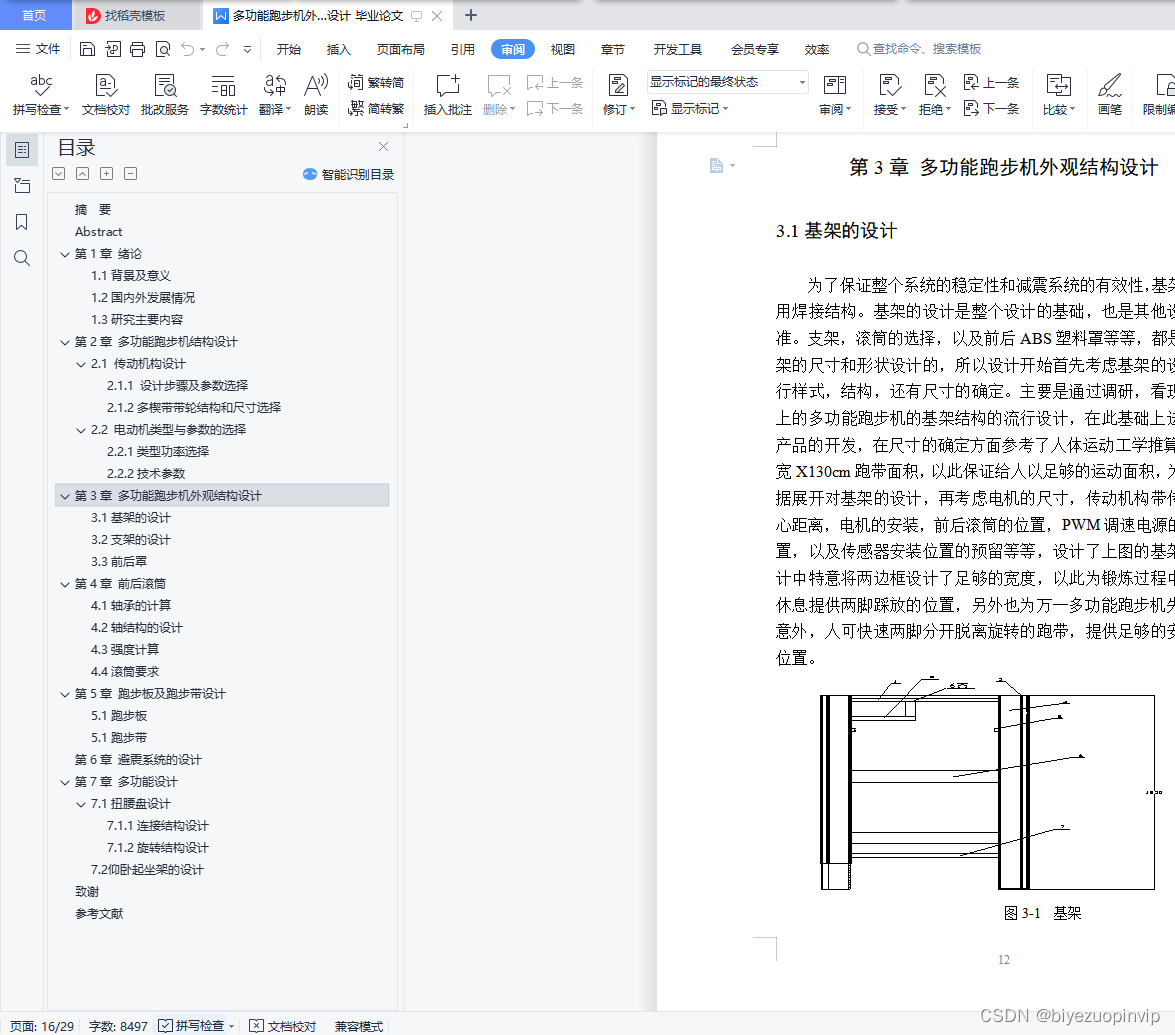Start 朗读 read aloud
This screenshot has width=1175, height=1035.
tap(316, 94)
